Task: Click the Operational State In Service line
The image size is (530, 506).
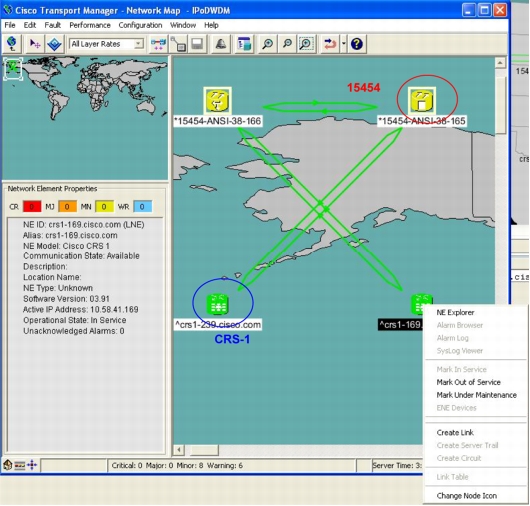Action: click(x=74, y=320)
